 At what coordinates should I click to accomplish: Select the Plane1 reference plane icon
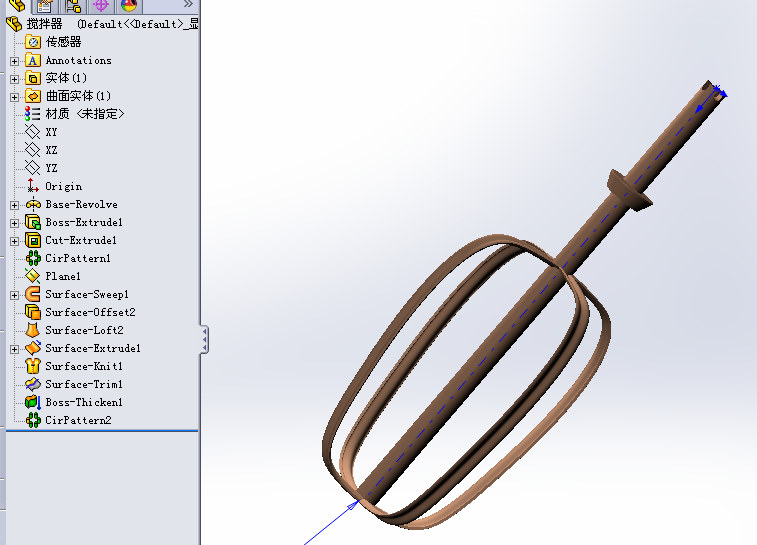coord(33,276)
